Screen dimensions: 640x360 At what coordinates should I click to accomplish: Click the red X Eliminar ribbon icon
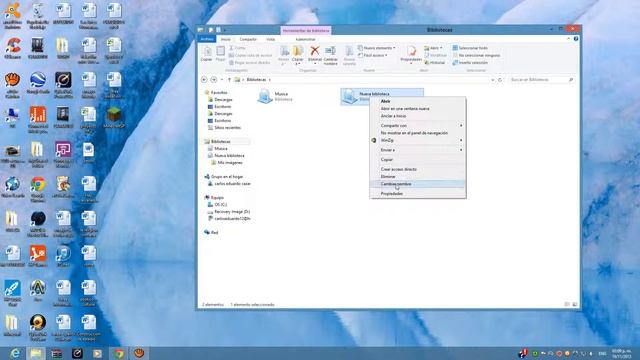point(315,54)
